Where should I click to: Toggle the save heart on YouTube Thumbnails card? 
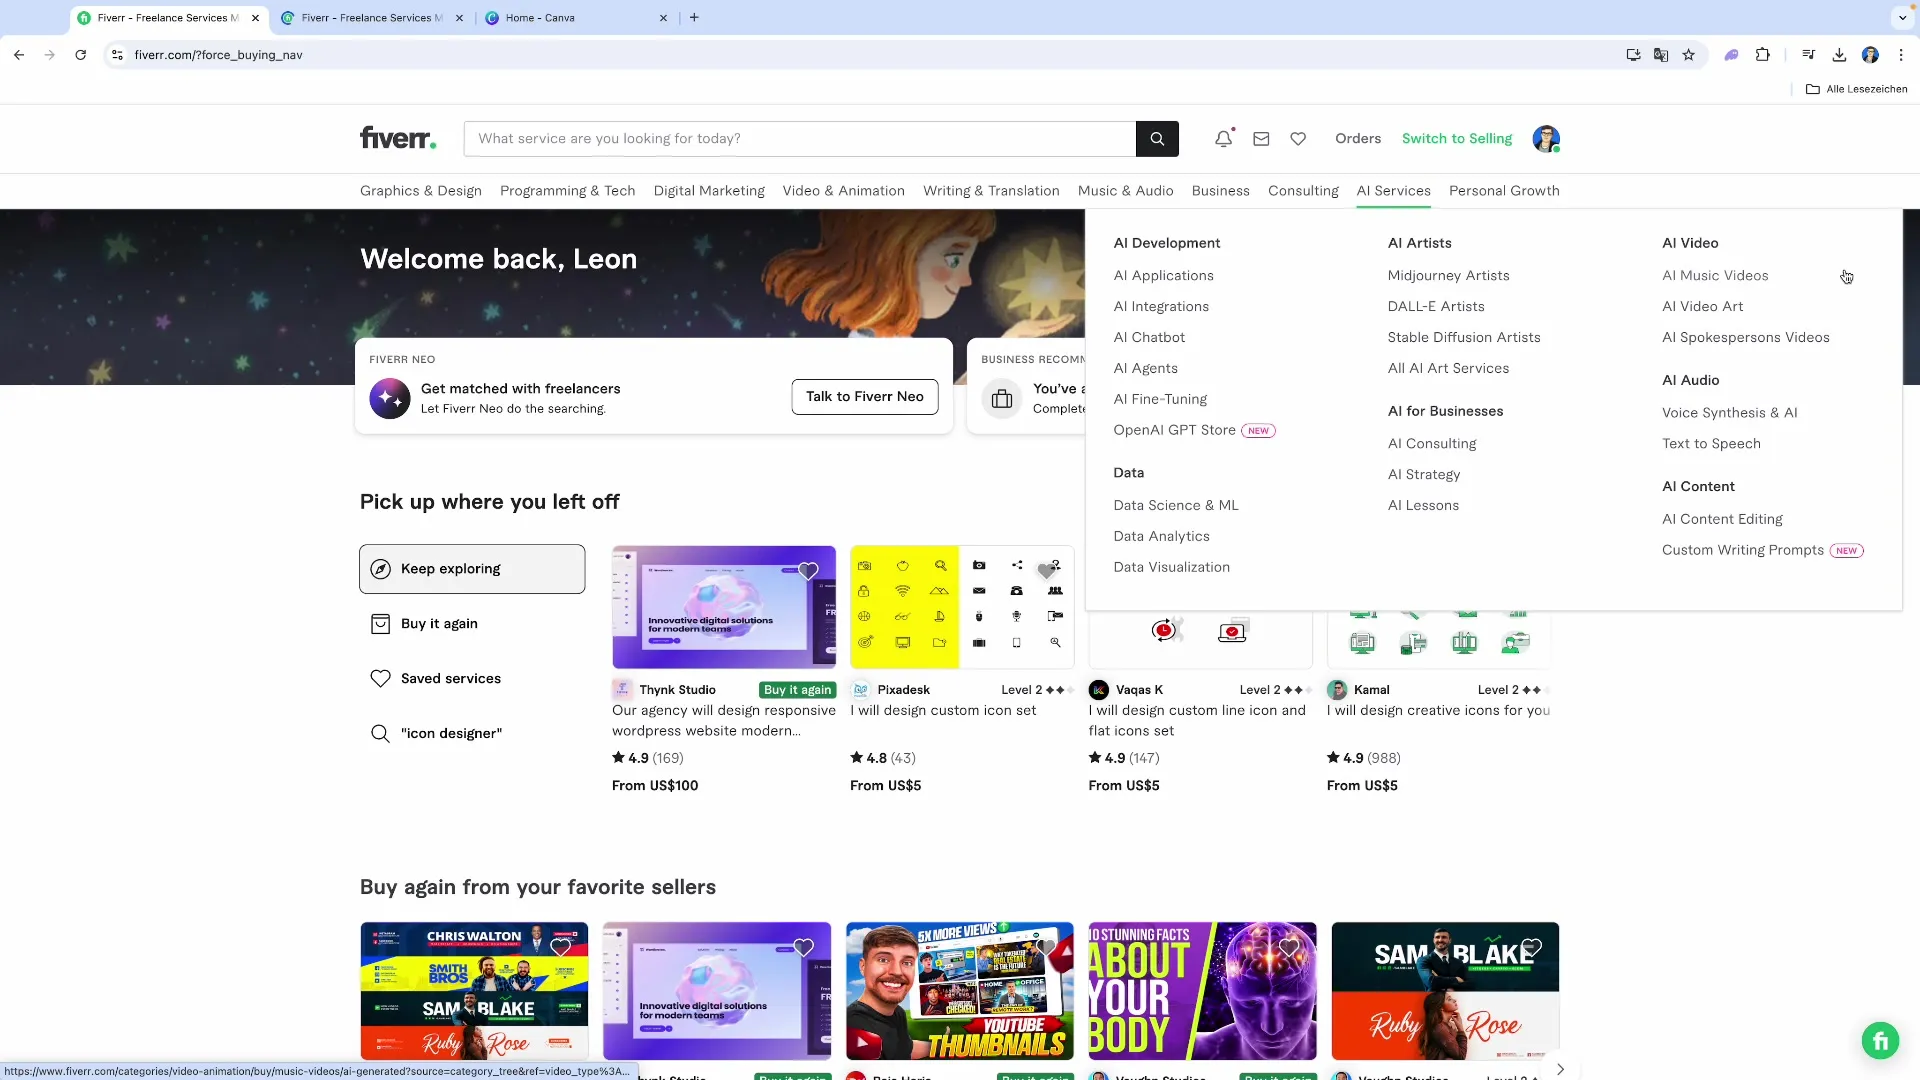1046,946
